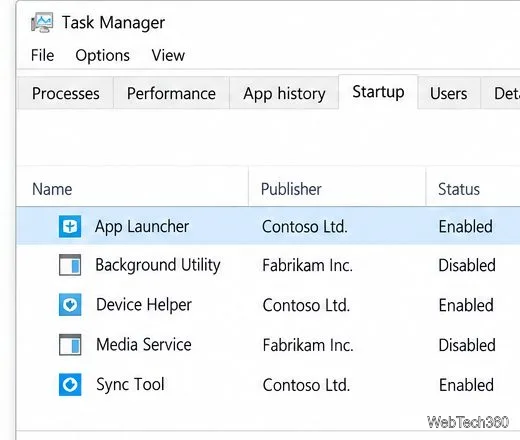This screenshot has width=520, height=440.
Task: Click the Sync Tool circular icon
Action: tap(70, 385)
